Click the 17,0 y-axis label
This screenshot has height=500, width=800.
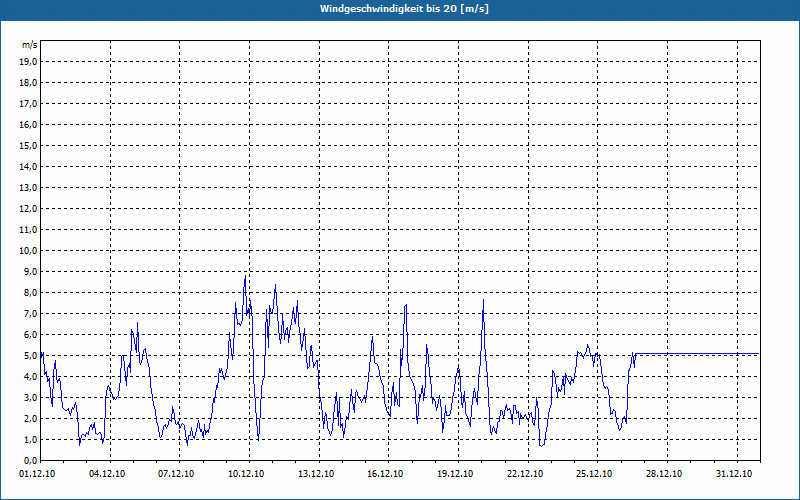click(x=29, y=104)
